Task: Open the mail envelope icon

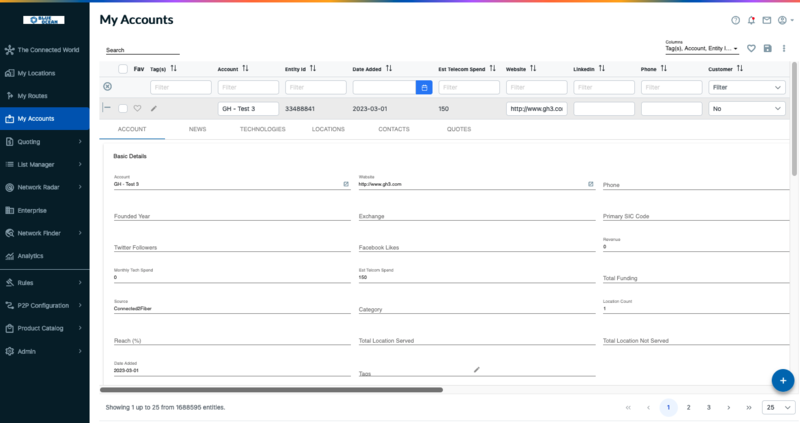Action: pyautogui.click(x=766, y=20)
